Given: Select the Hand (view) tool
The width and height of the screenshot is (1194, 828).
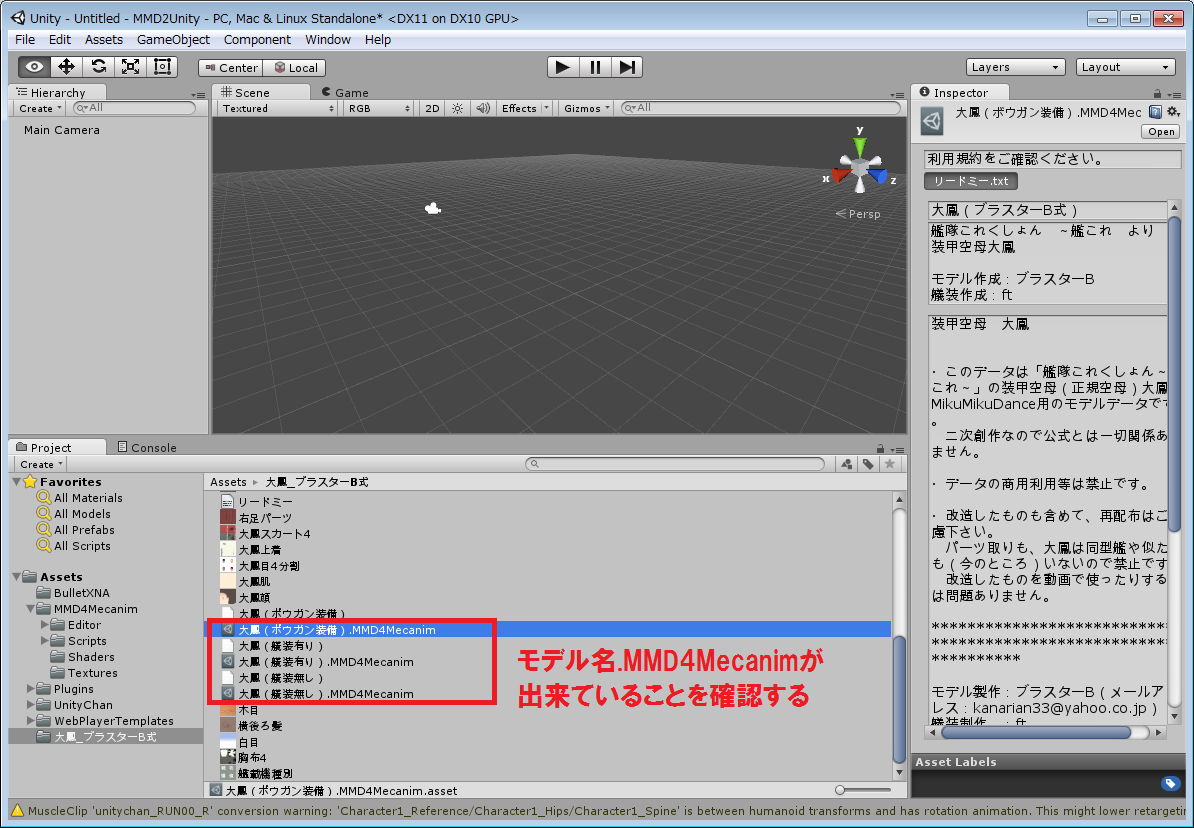Looking at the screenshot, I should pyautogui.click(x=34, y=67).
